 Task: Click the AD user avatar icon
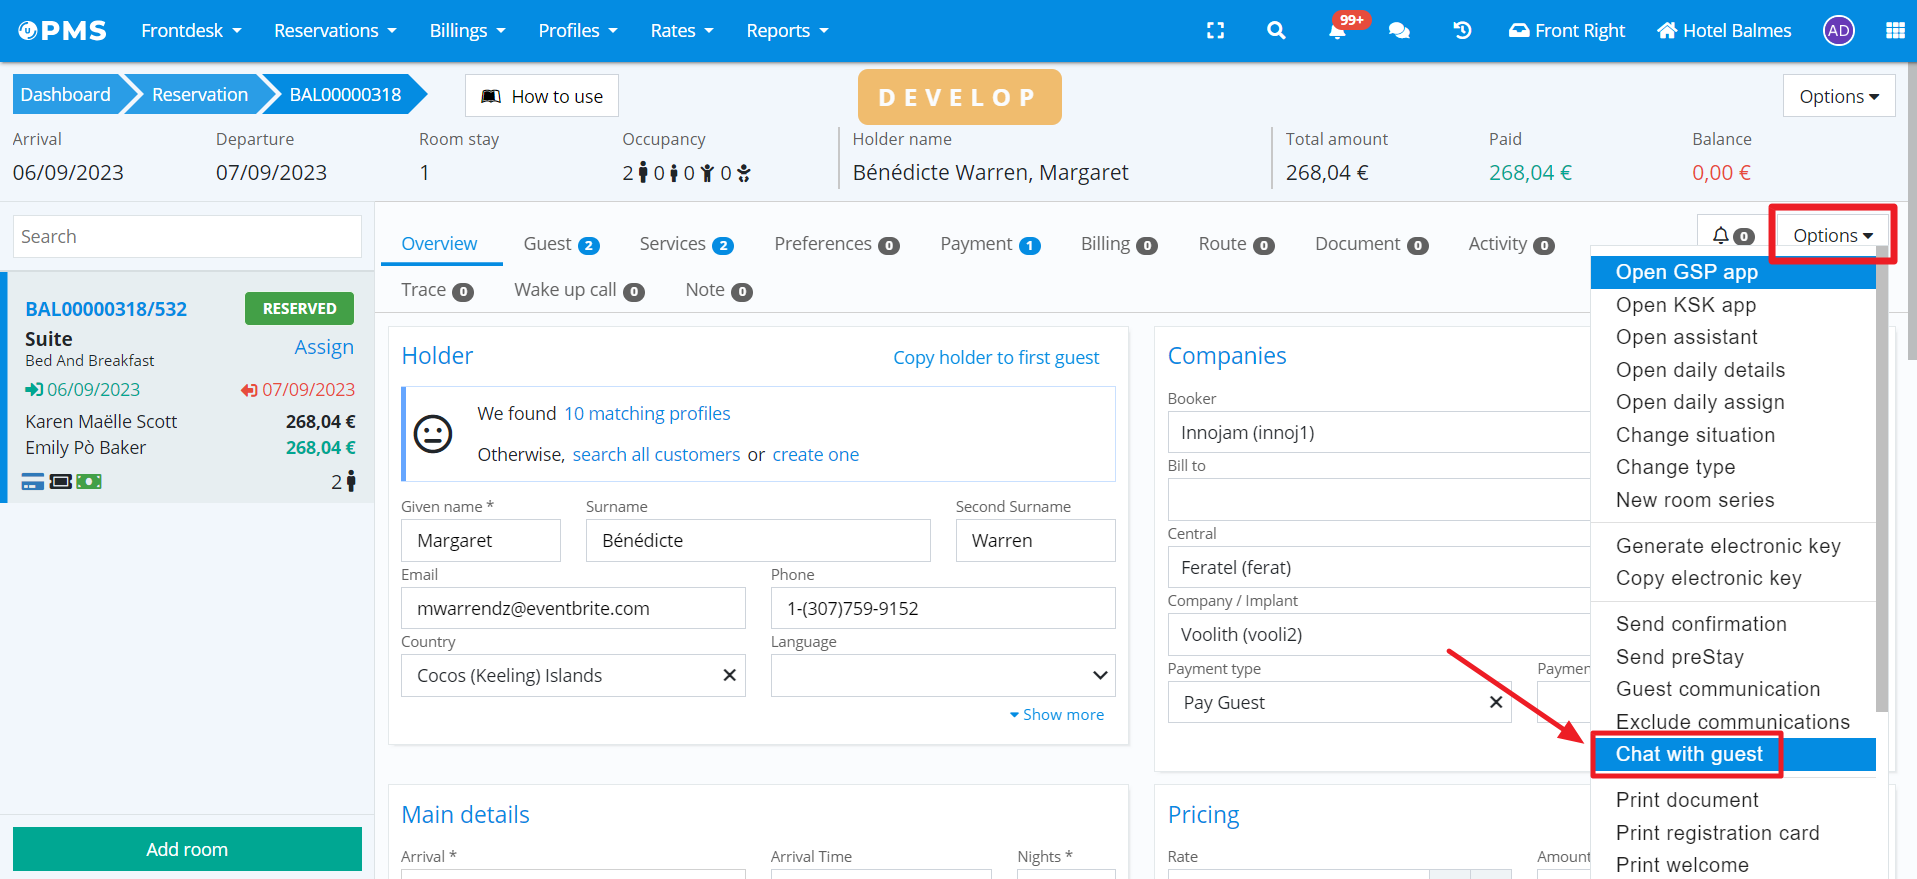tap(1838, 31)
